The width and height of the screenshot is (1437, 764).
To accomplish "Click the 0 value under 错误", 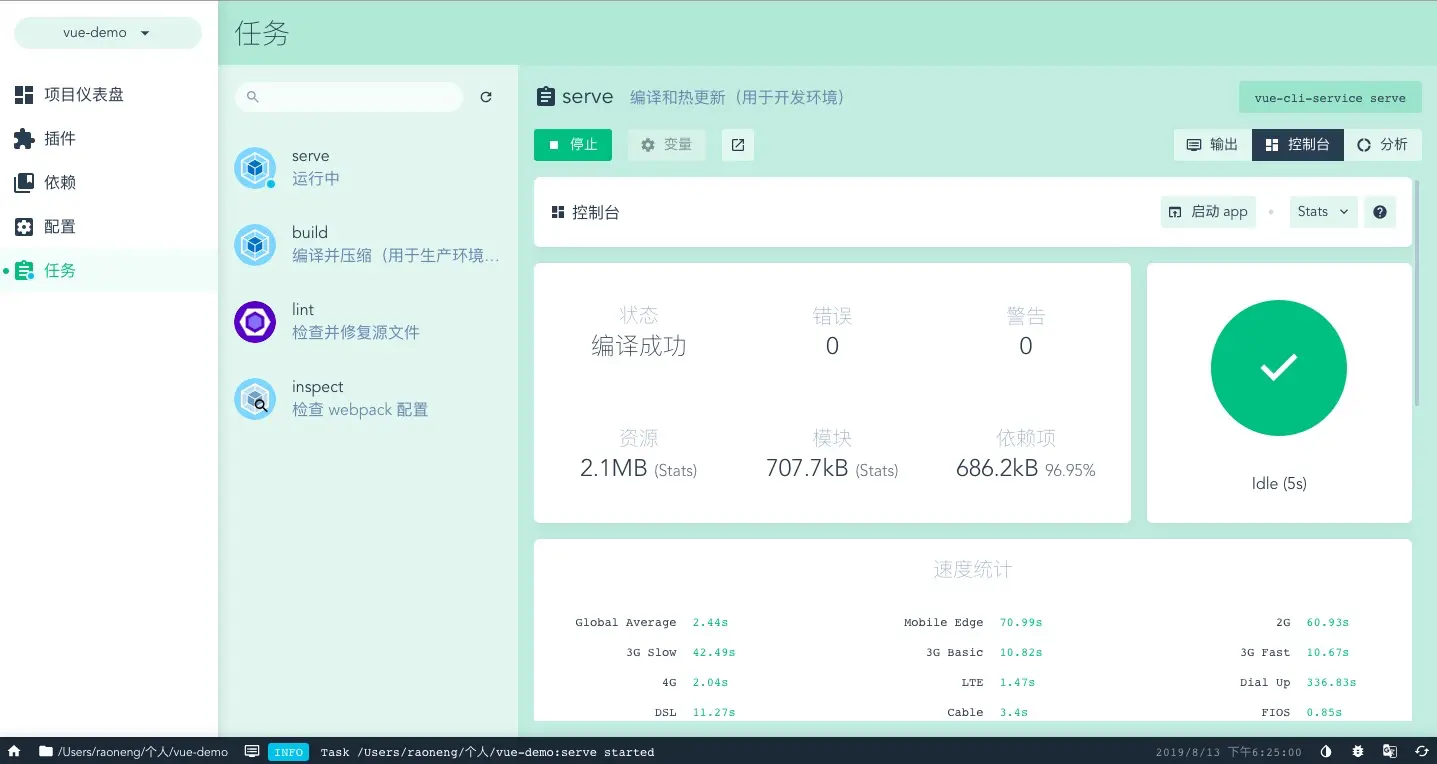I will [832, 346].
